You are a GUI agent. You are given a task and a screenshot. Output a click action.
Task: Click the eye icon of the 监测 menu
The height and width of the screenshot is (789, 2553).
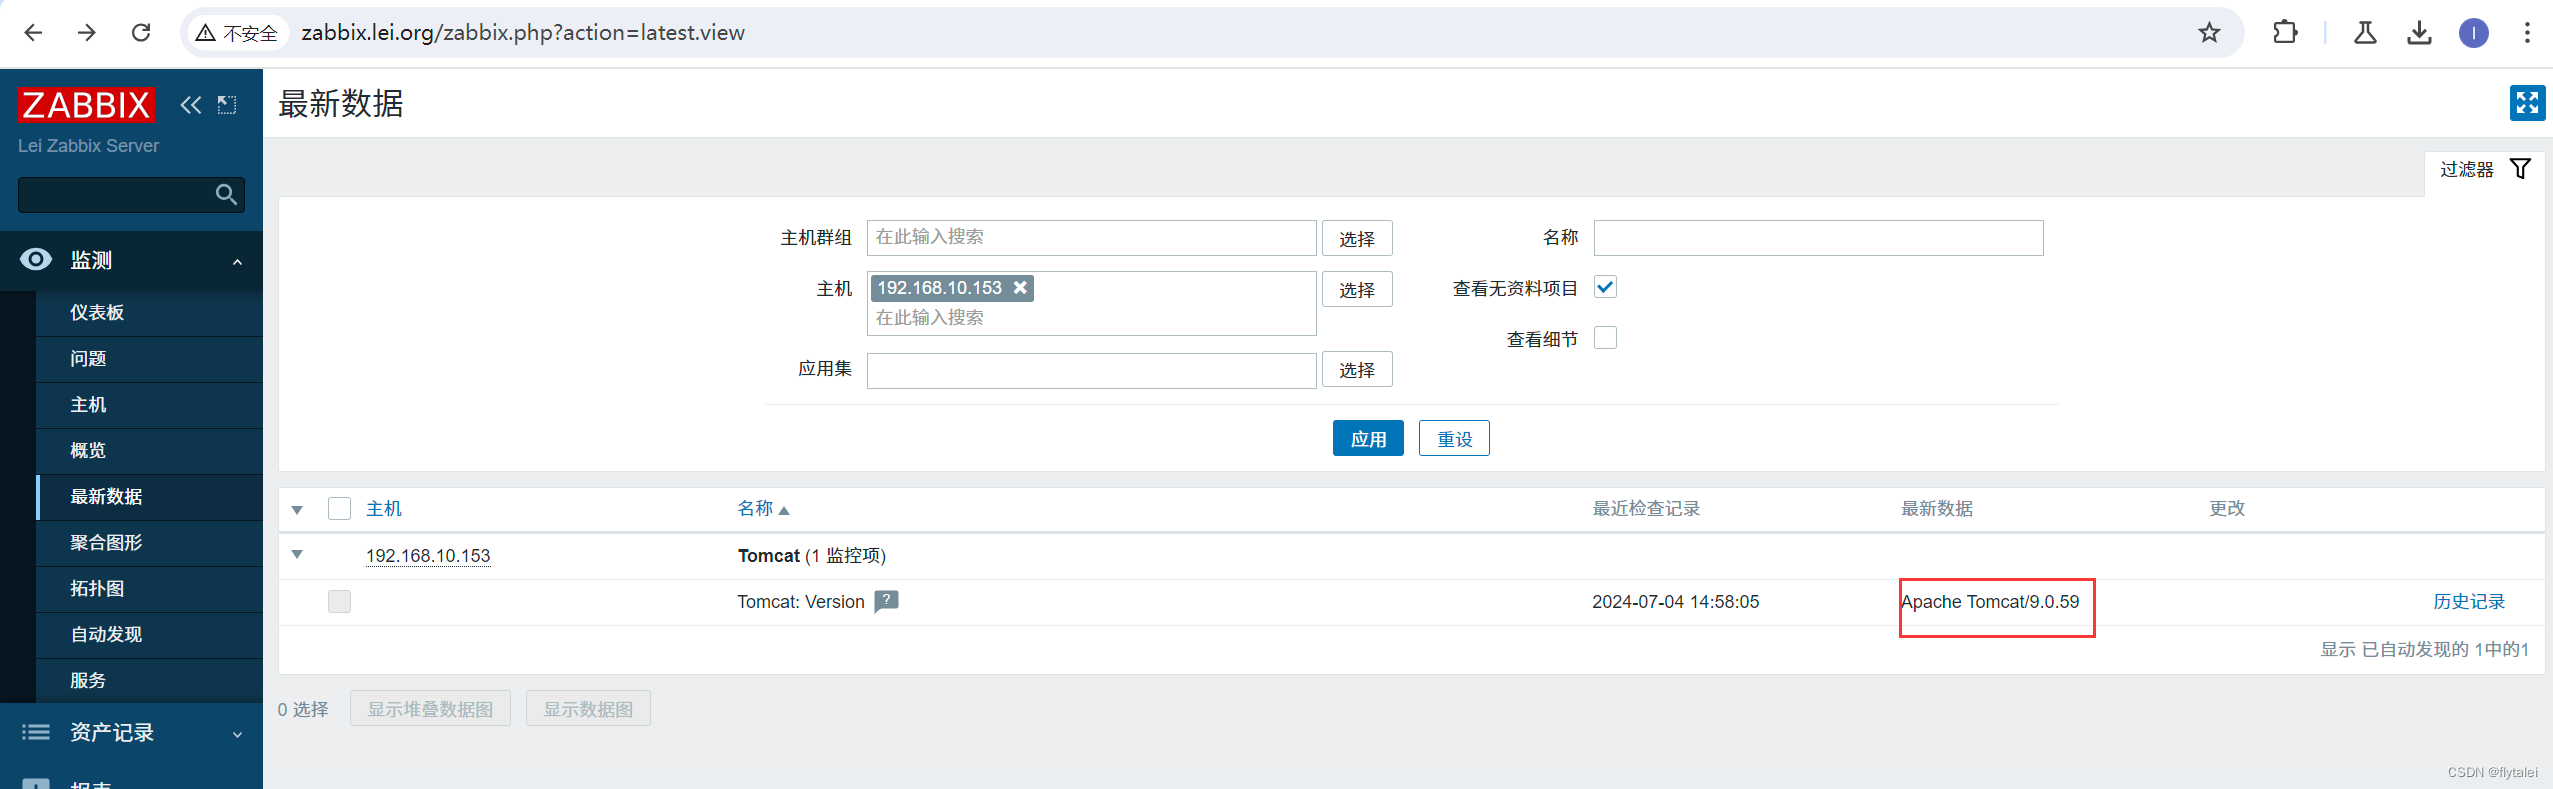coord(36,260)
